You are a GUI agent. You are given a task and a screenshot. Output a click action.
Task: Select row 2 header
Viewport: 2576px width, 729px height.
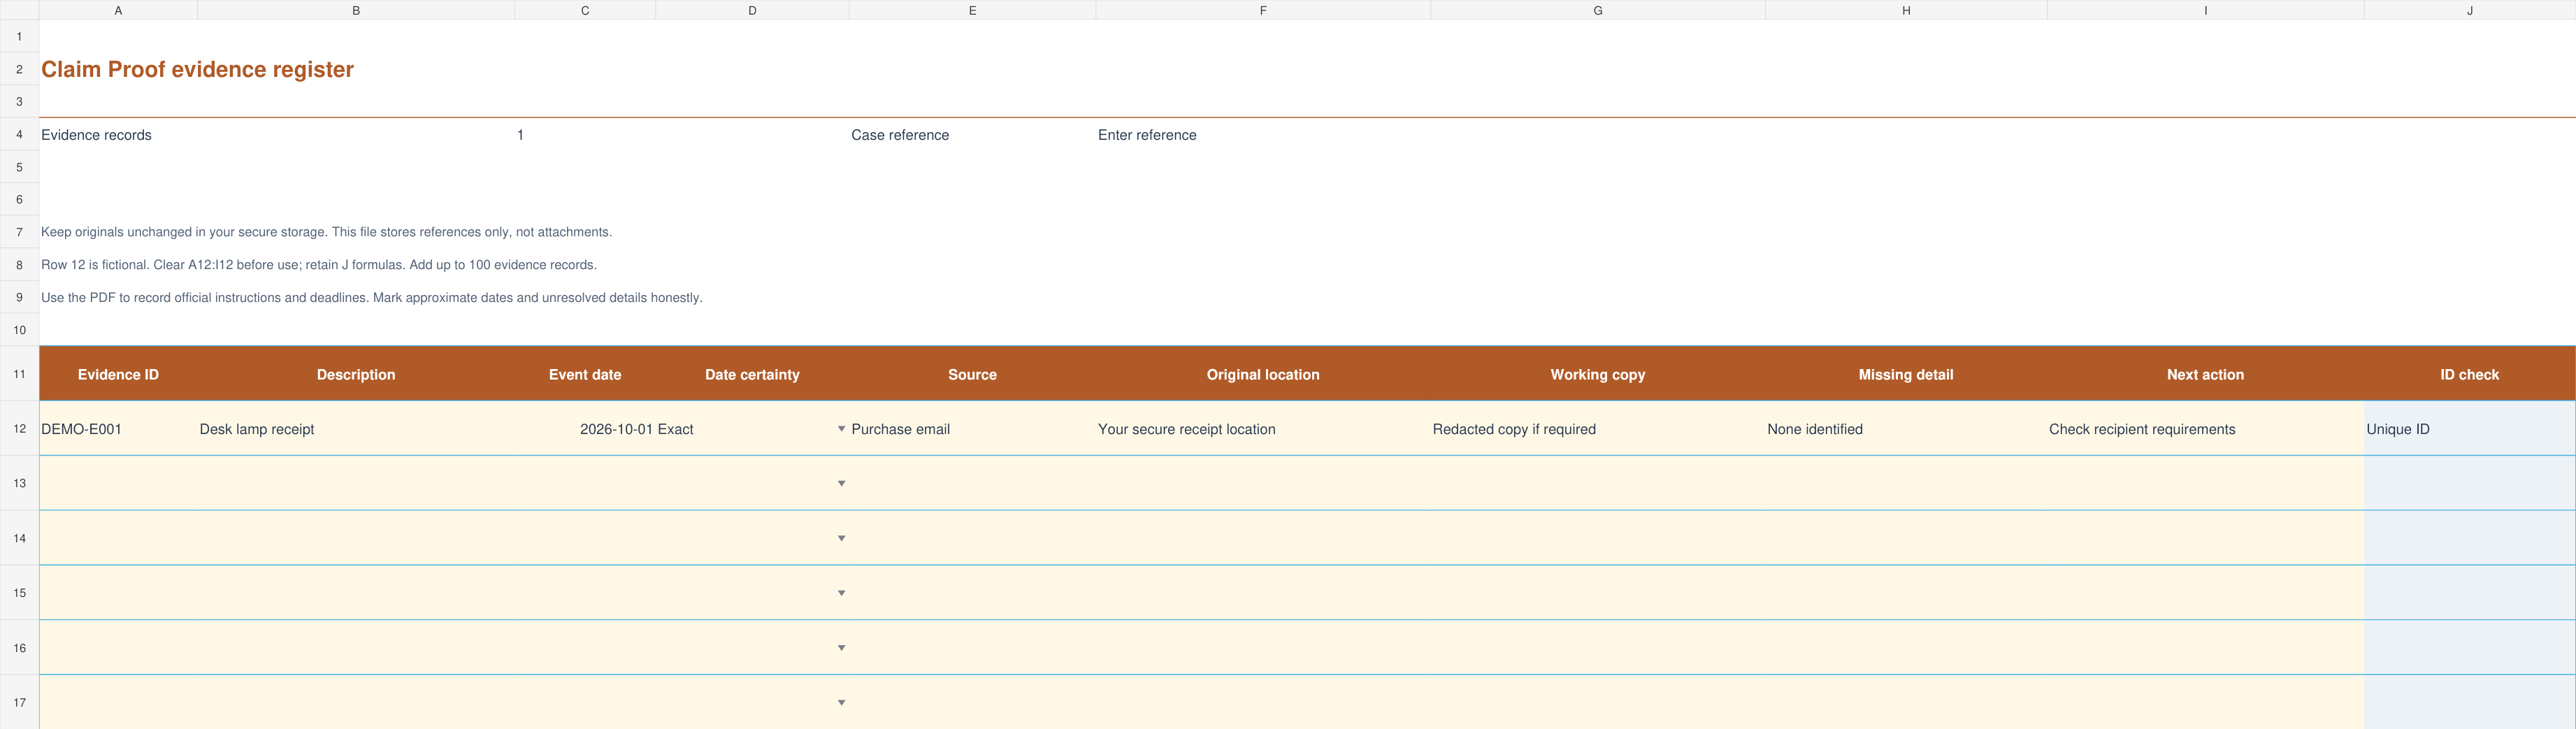click(19, 69)
